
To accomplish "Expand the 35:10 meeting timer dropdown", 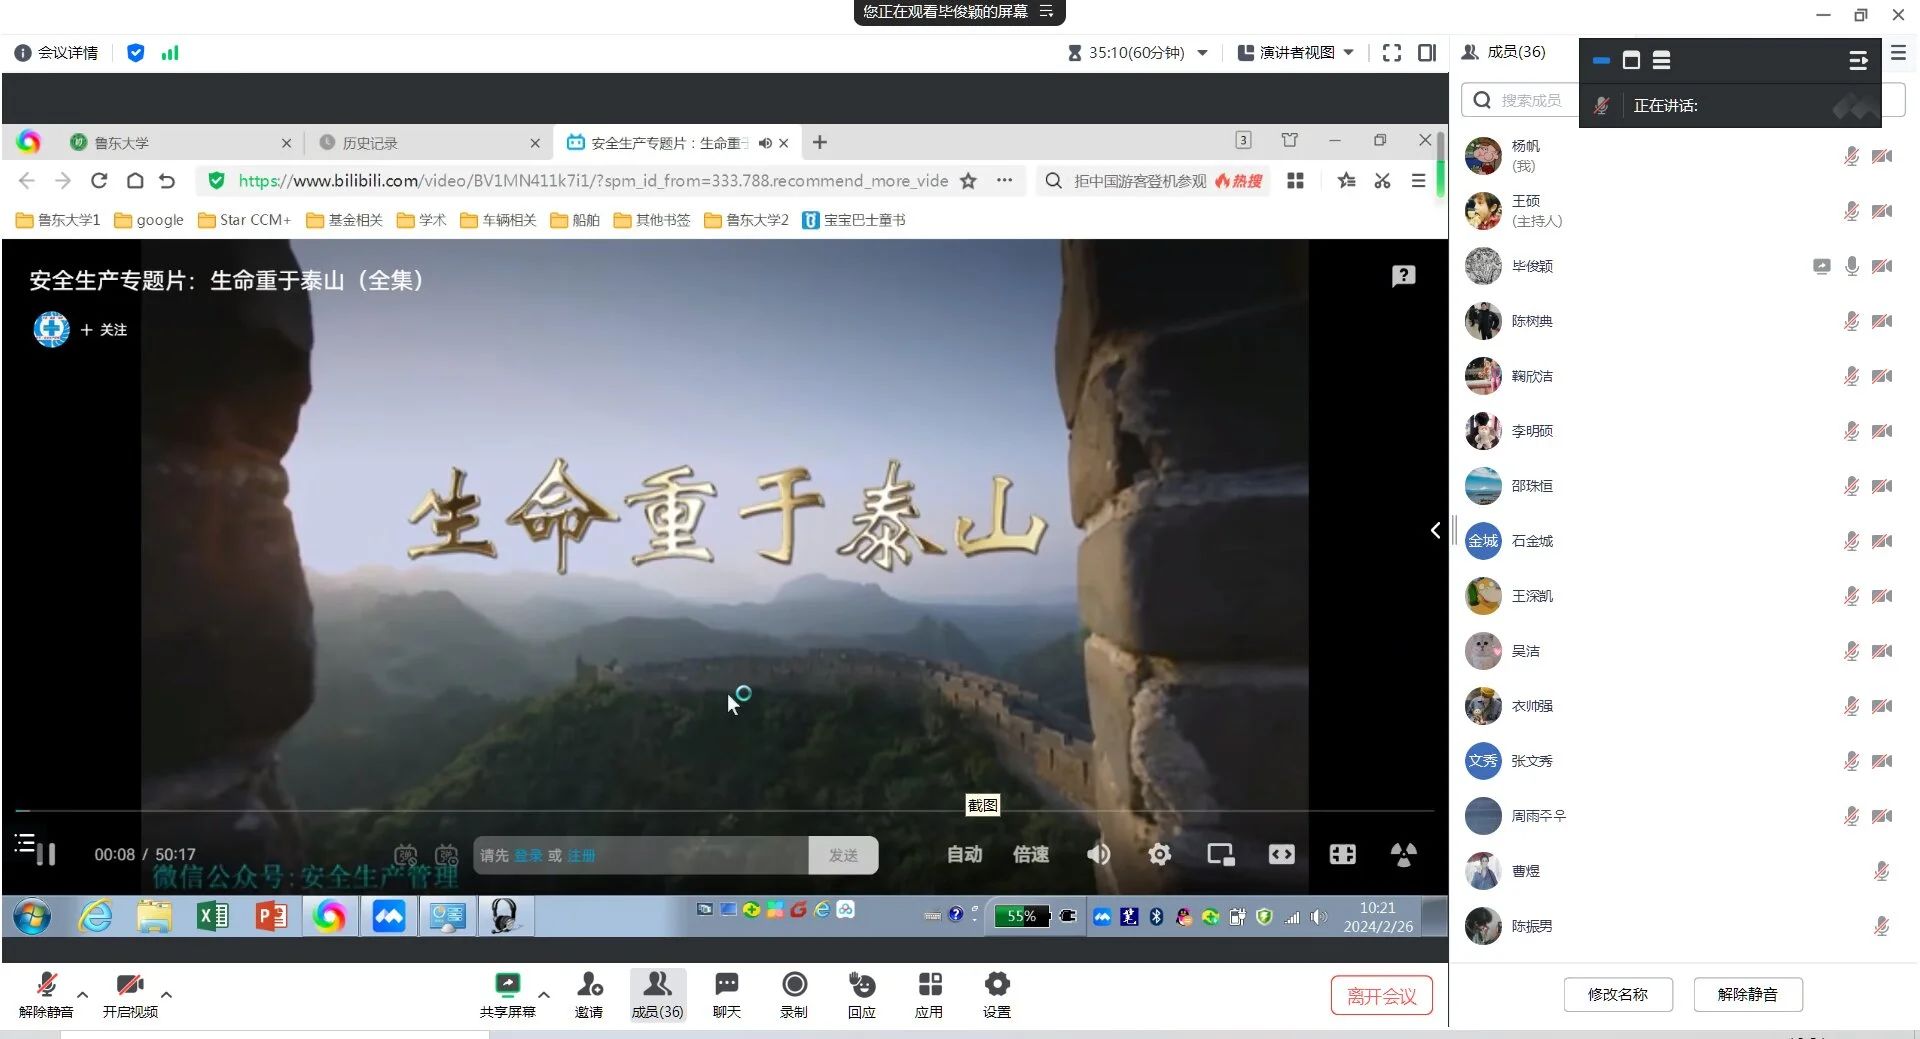I will [1203, 53].
